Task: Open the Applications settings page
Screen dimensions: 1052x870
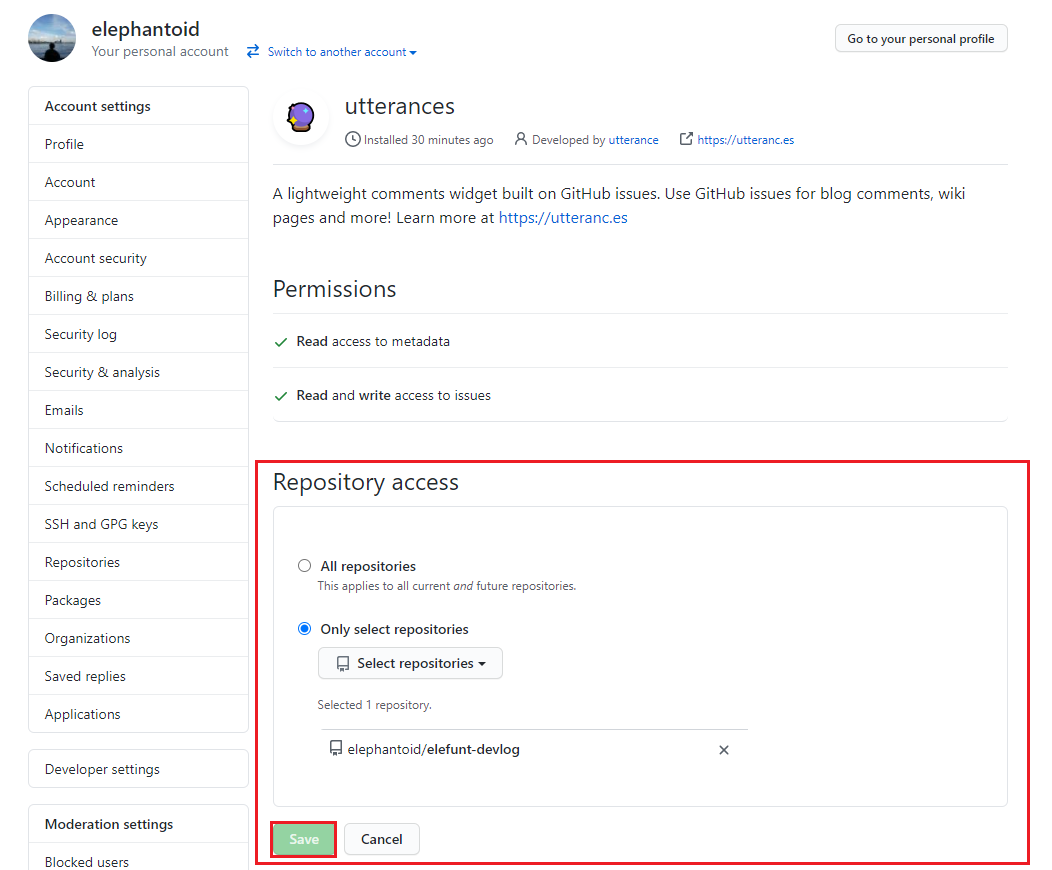Action: pos(82,714)
